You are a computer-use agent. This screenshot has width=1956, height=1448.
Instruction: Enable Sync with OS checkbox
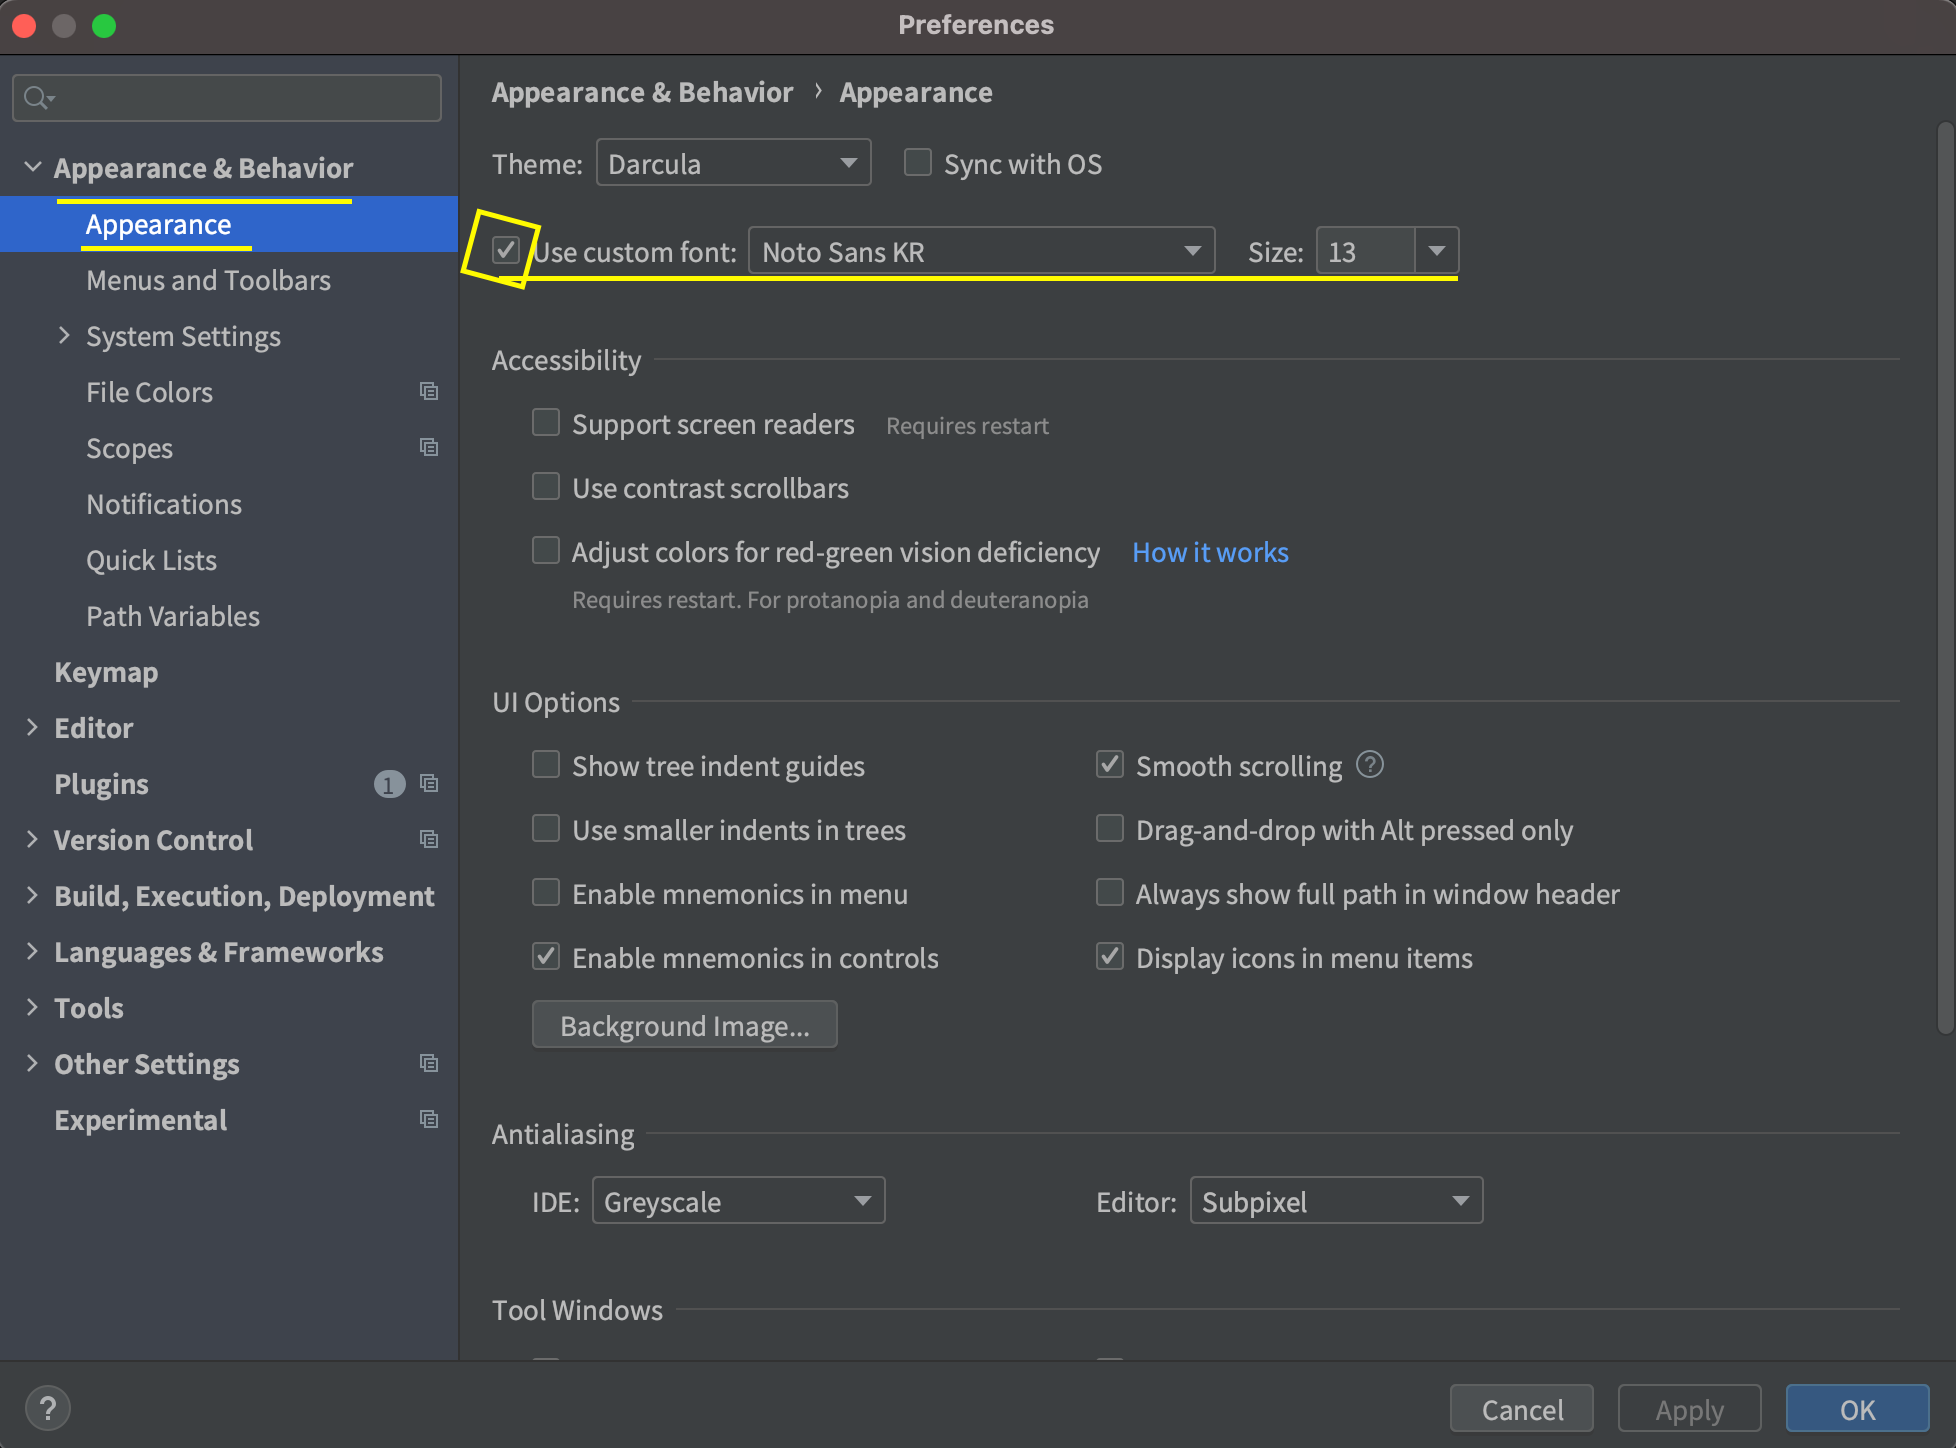pyautogui.click(x=917, y=163)
